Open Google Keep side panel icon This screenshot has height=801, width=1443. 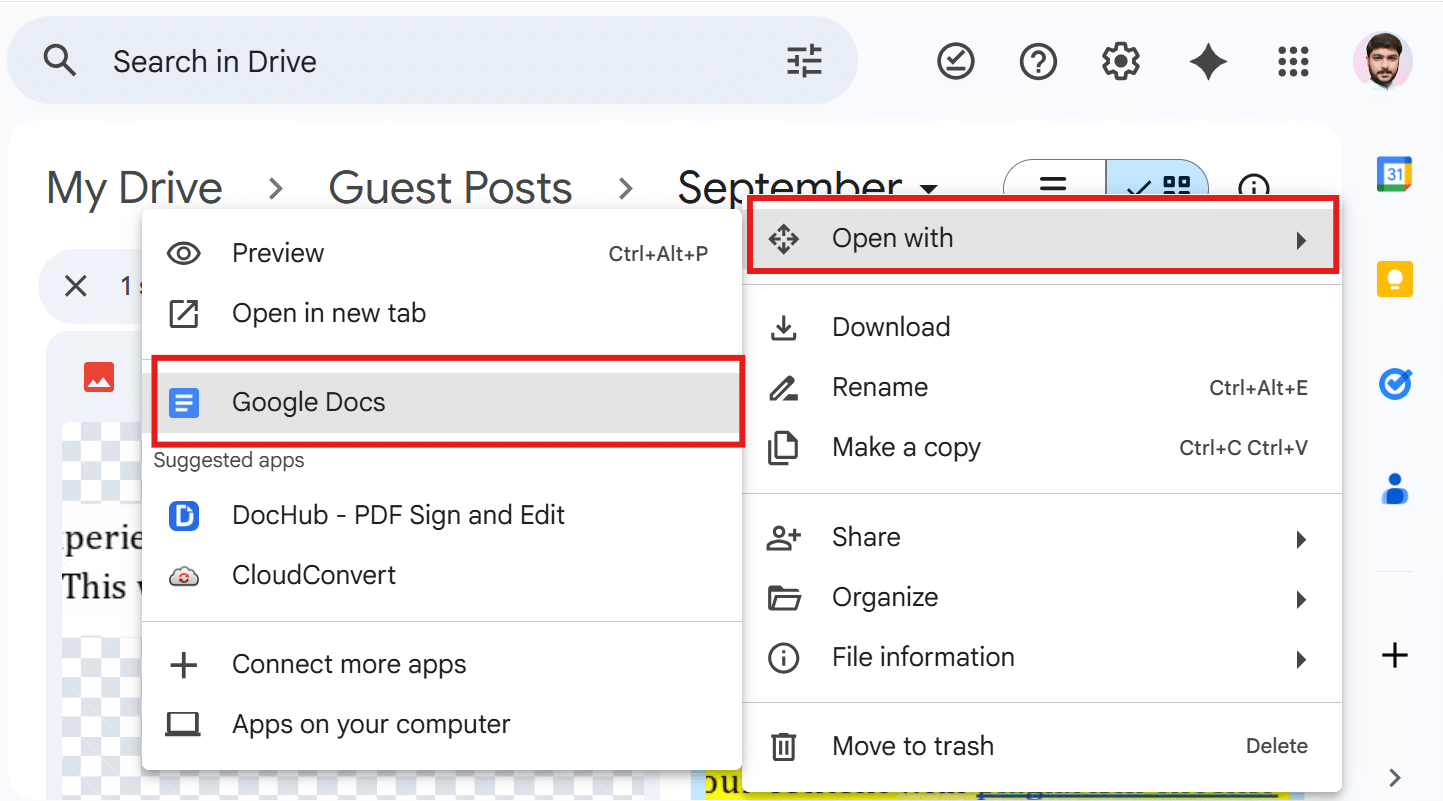(1394, 279)
